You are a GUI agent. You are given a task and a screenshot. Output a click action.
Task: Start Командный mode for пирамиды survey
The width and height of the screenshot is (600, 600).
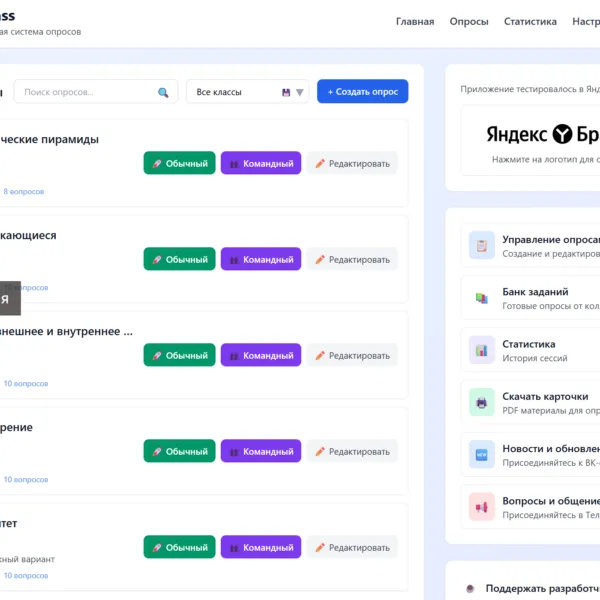click(261, 163)
